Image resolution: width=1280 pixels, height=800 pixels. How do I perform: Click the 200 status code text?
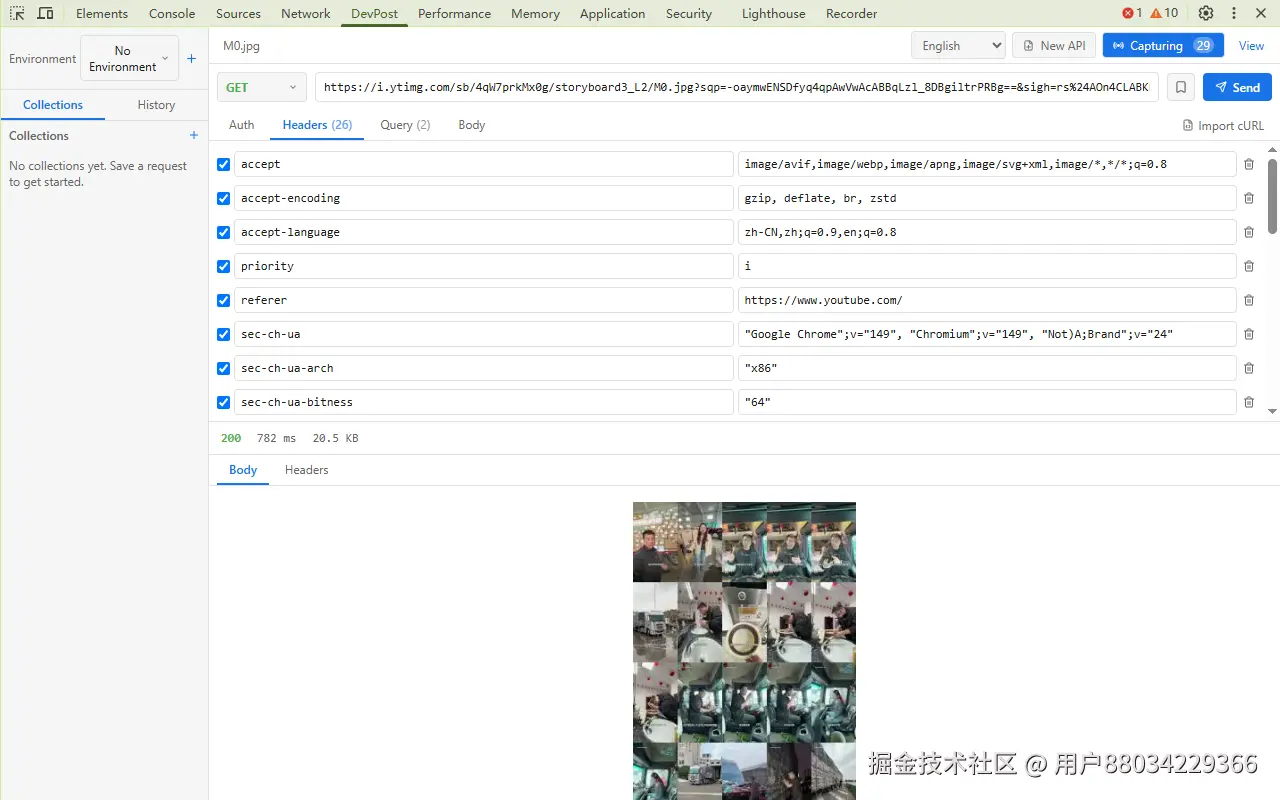(231, 438)
